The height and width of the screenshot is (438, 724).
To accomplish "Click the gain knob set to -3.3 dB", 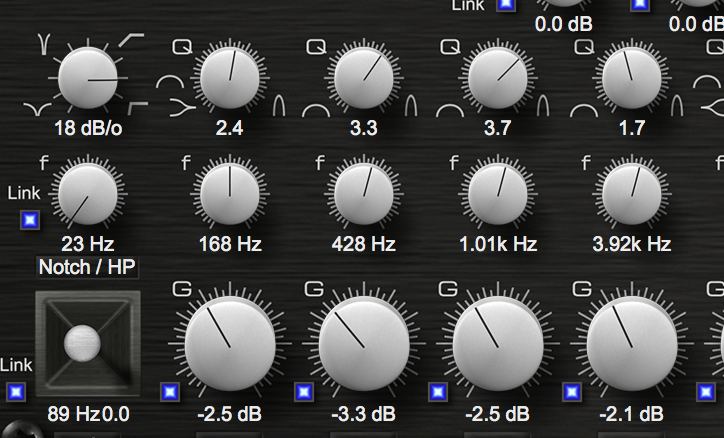I will pos(364,345).
